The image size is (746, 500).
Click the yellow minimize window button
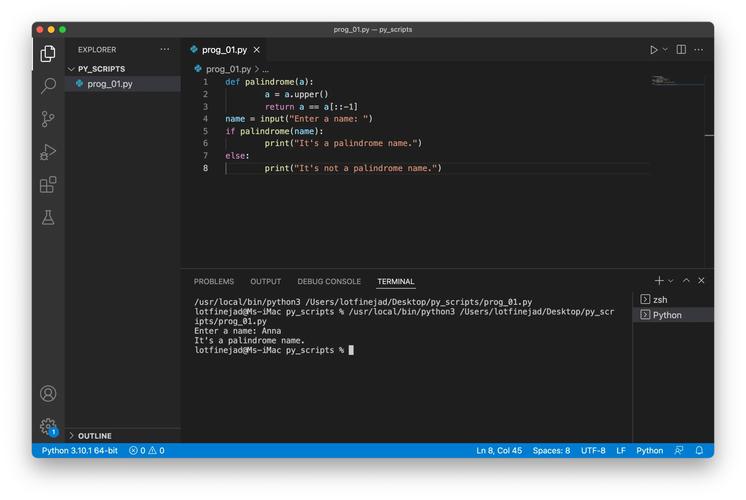pyautogui.click(x=51, y=29)
